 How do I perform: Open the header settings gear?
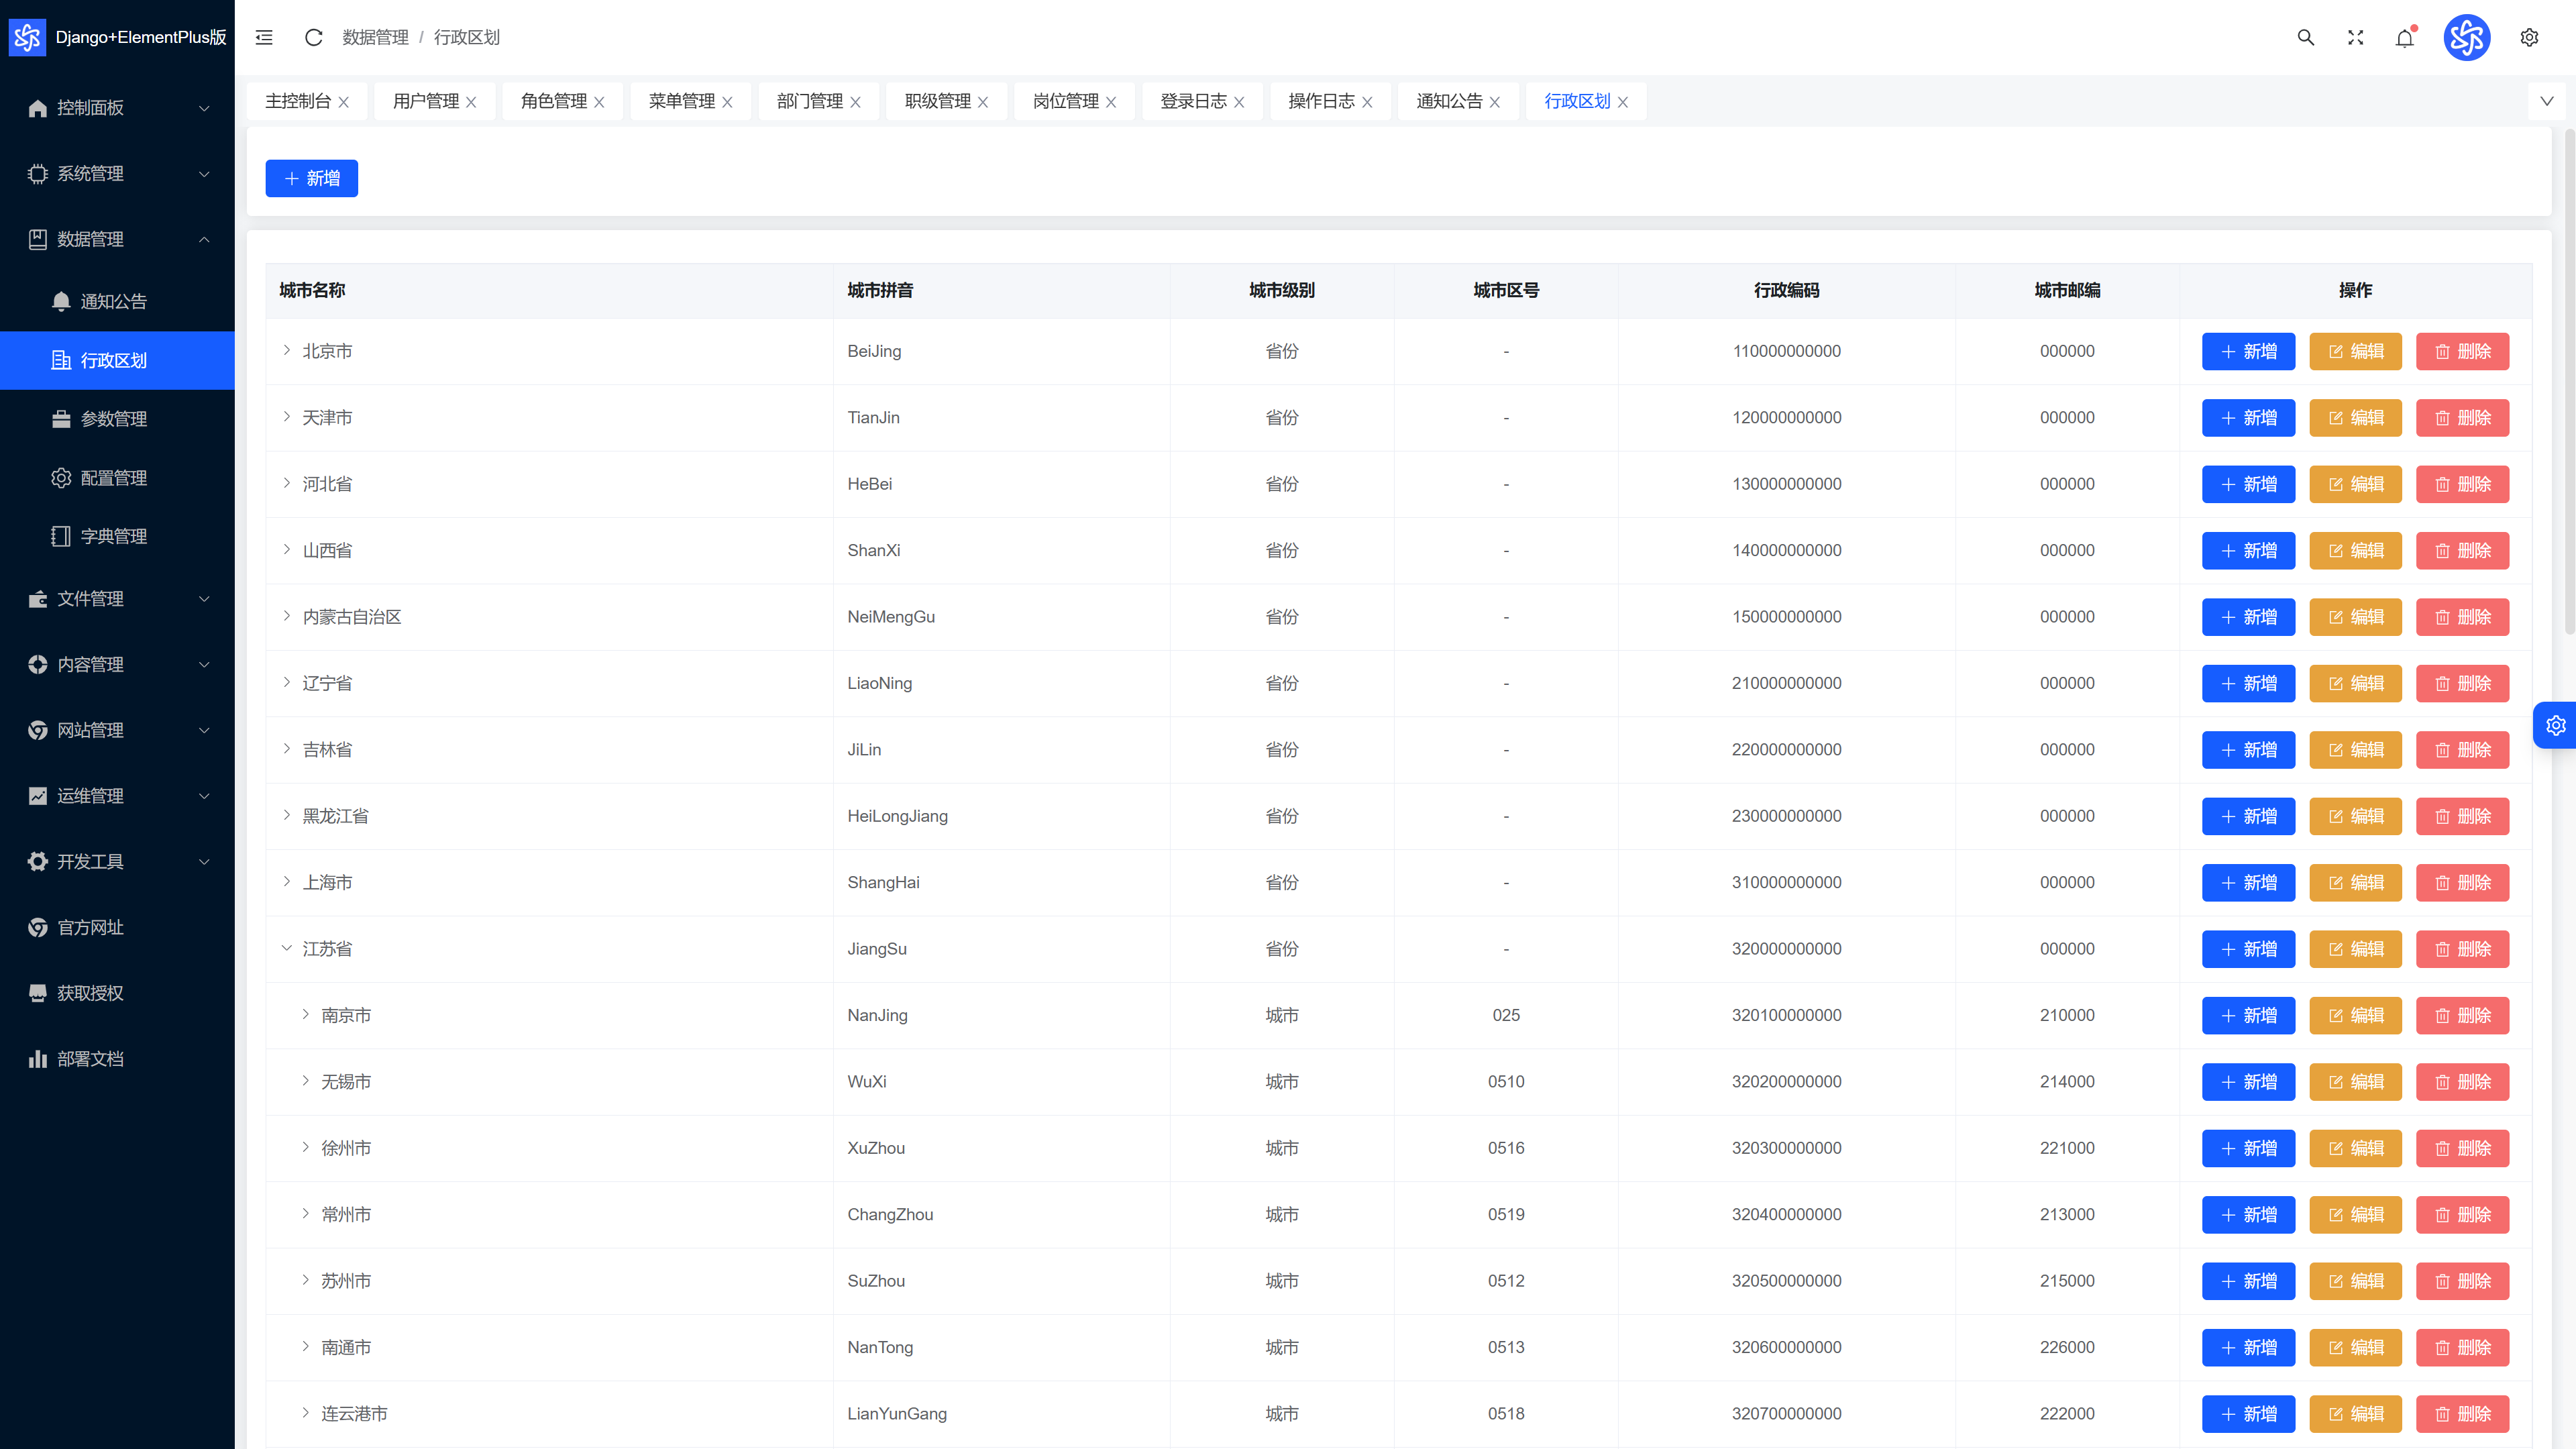point(2529,37)
